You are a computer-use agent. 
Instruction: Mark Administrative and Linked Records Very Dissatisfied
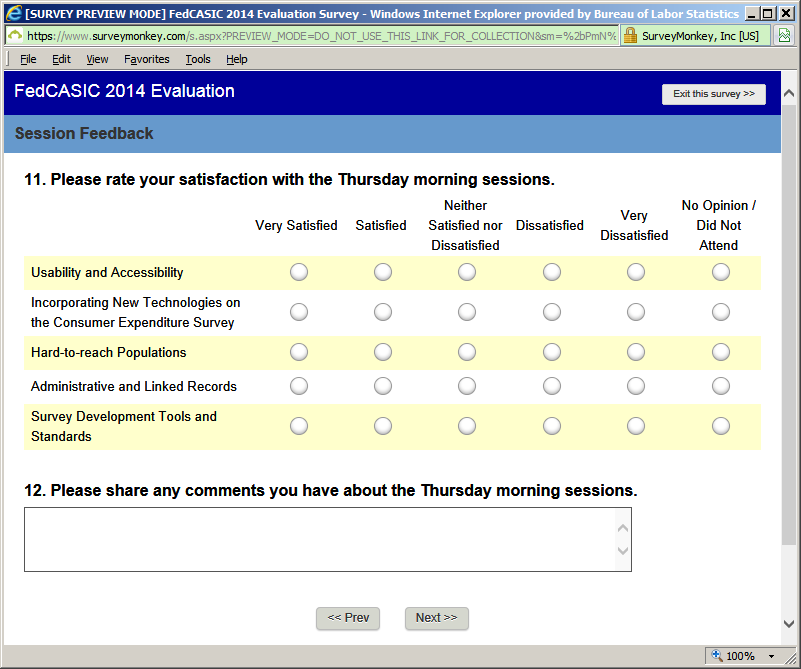[635, 386]
